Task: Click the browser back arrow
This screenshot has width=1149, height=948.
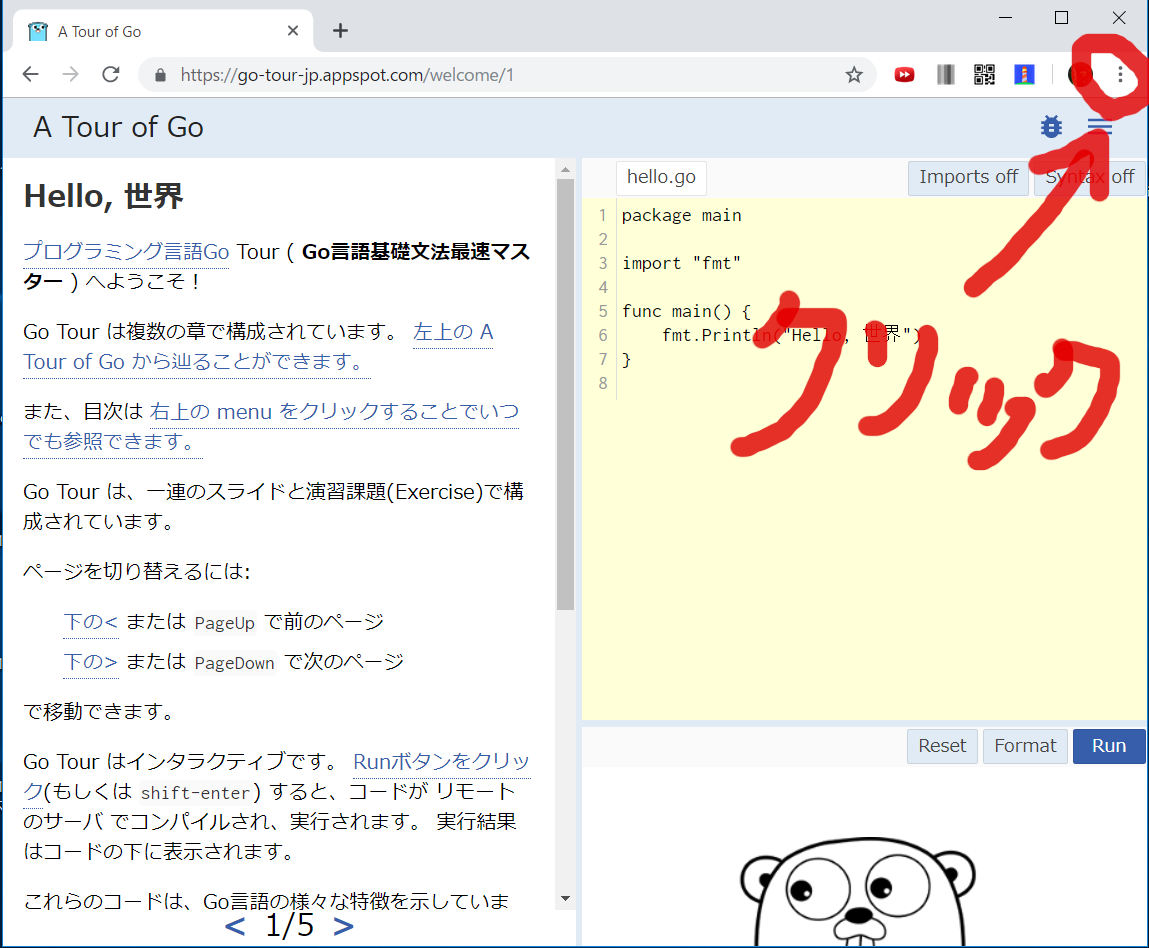Action: 31,74
